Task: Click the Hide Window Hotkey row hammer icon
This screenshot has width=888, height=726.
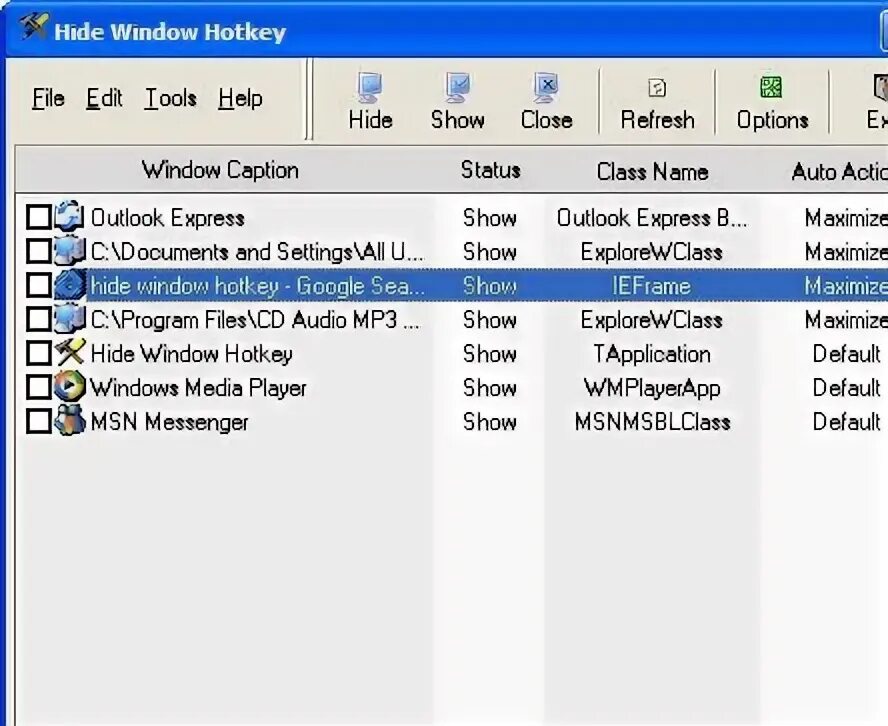Action: point(70,353)
